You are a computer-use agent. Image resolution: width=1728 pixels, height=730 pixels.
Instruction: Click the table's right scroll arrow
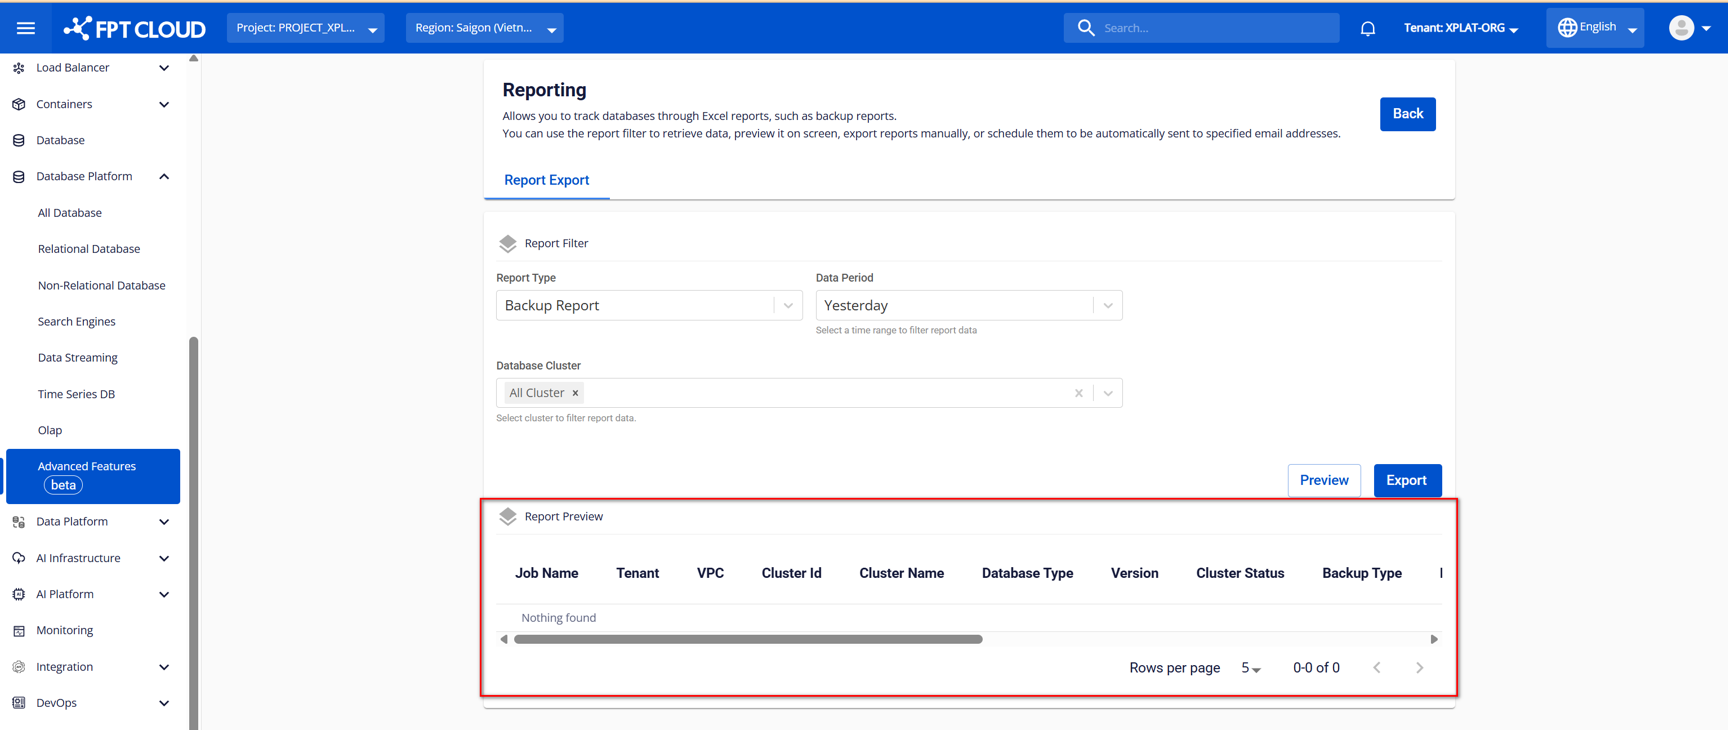click(x=1434, y=639)
